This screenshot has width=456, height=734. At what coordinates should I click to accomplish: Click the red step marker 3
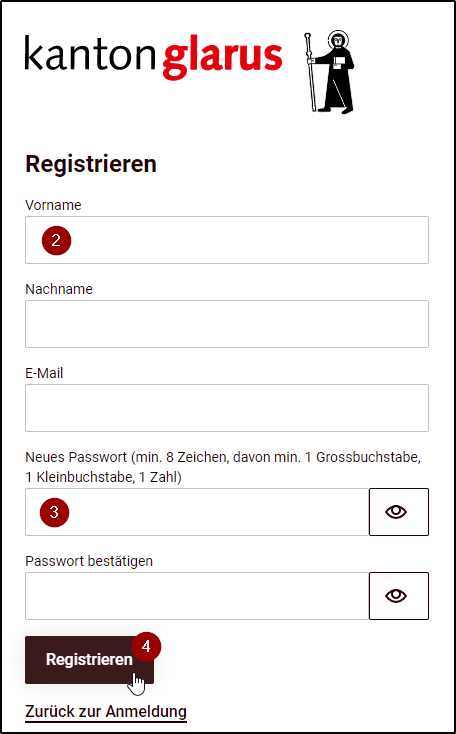click(54, 512)
